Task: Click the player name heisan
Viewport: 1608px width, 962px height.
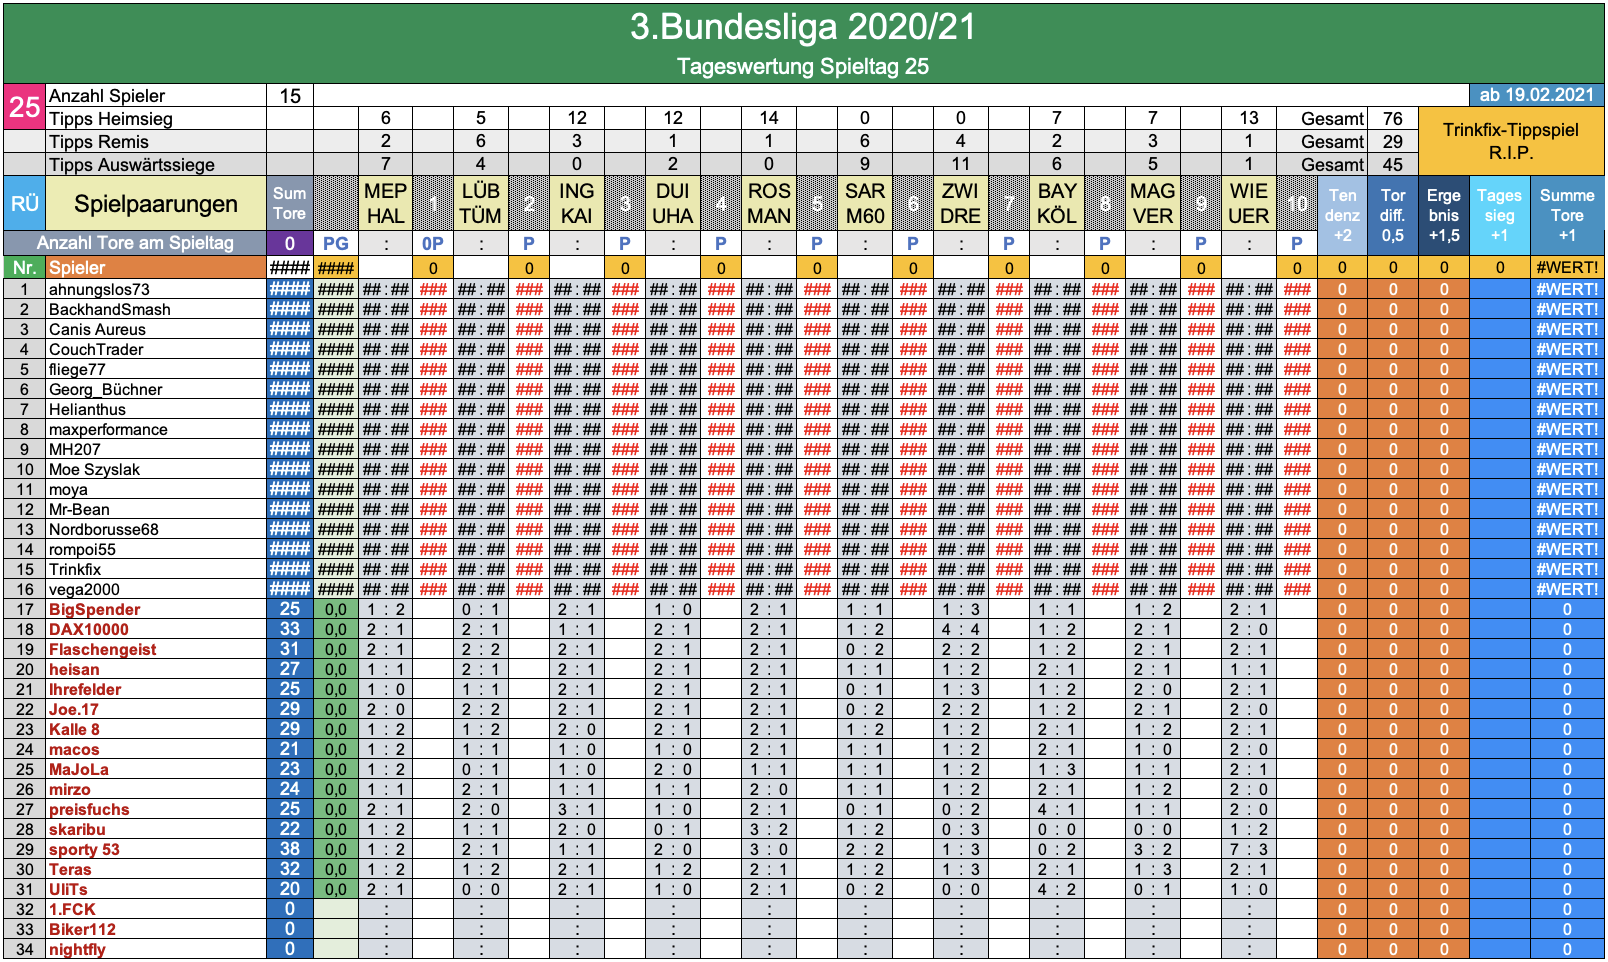Action: coord(74,669)
